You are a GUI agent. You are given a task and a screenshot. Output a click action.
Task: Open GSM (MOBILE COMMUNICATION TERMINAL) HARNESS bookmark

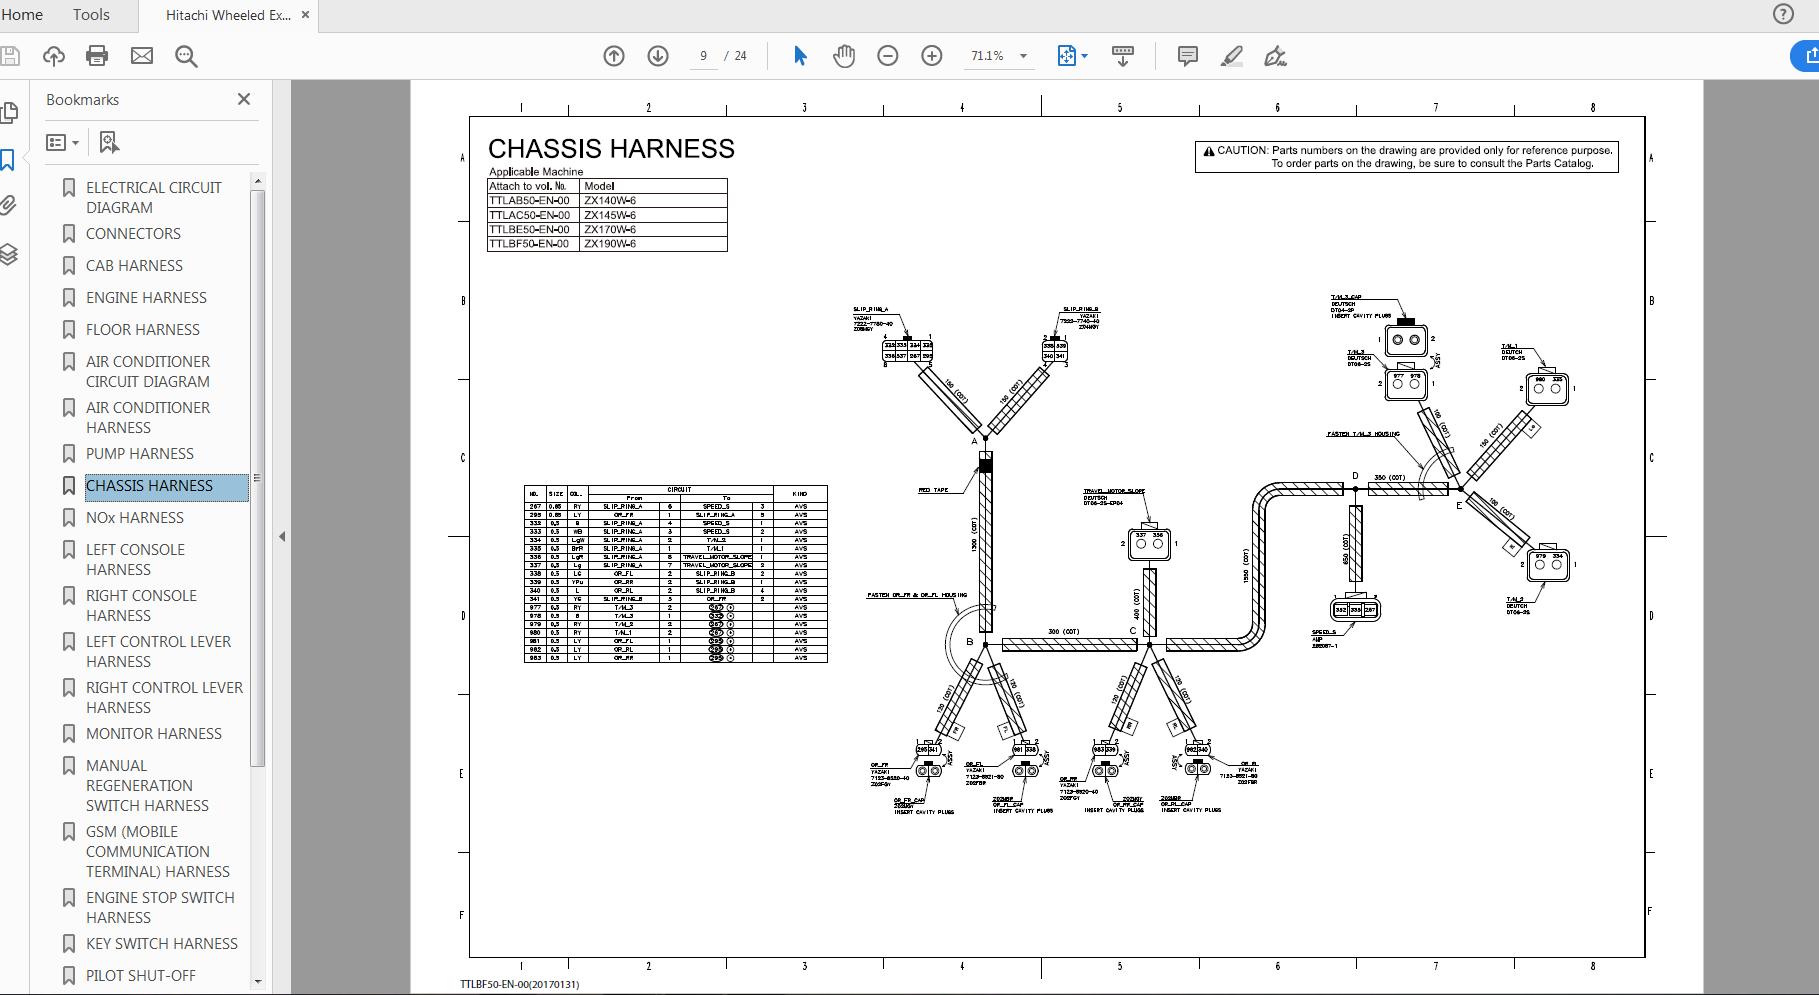click(x=158, y=851)
